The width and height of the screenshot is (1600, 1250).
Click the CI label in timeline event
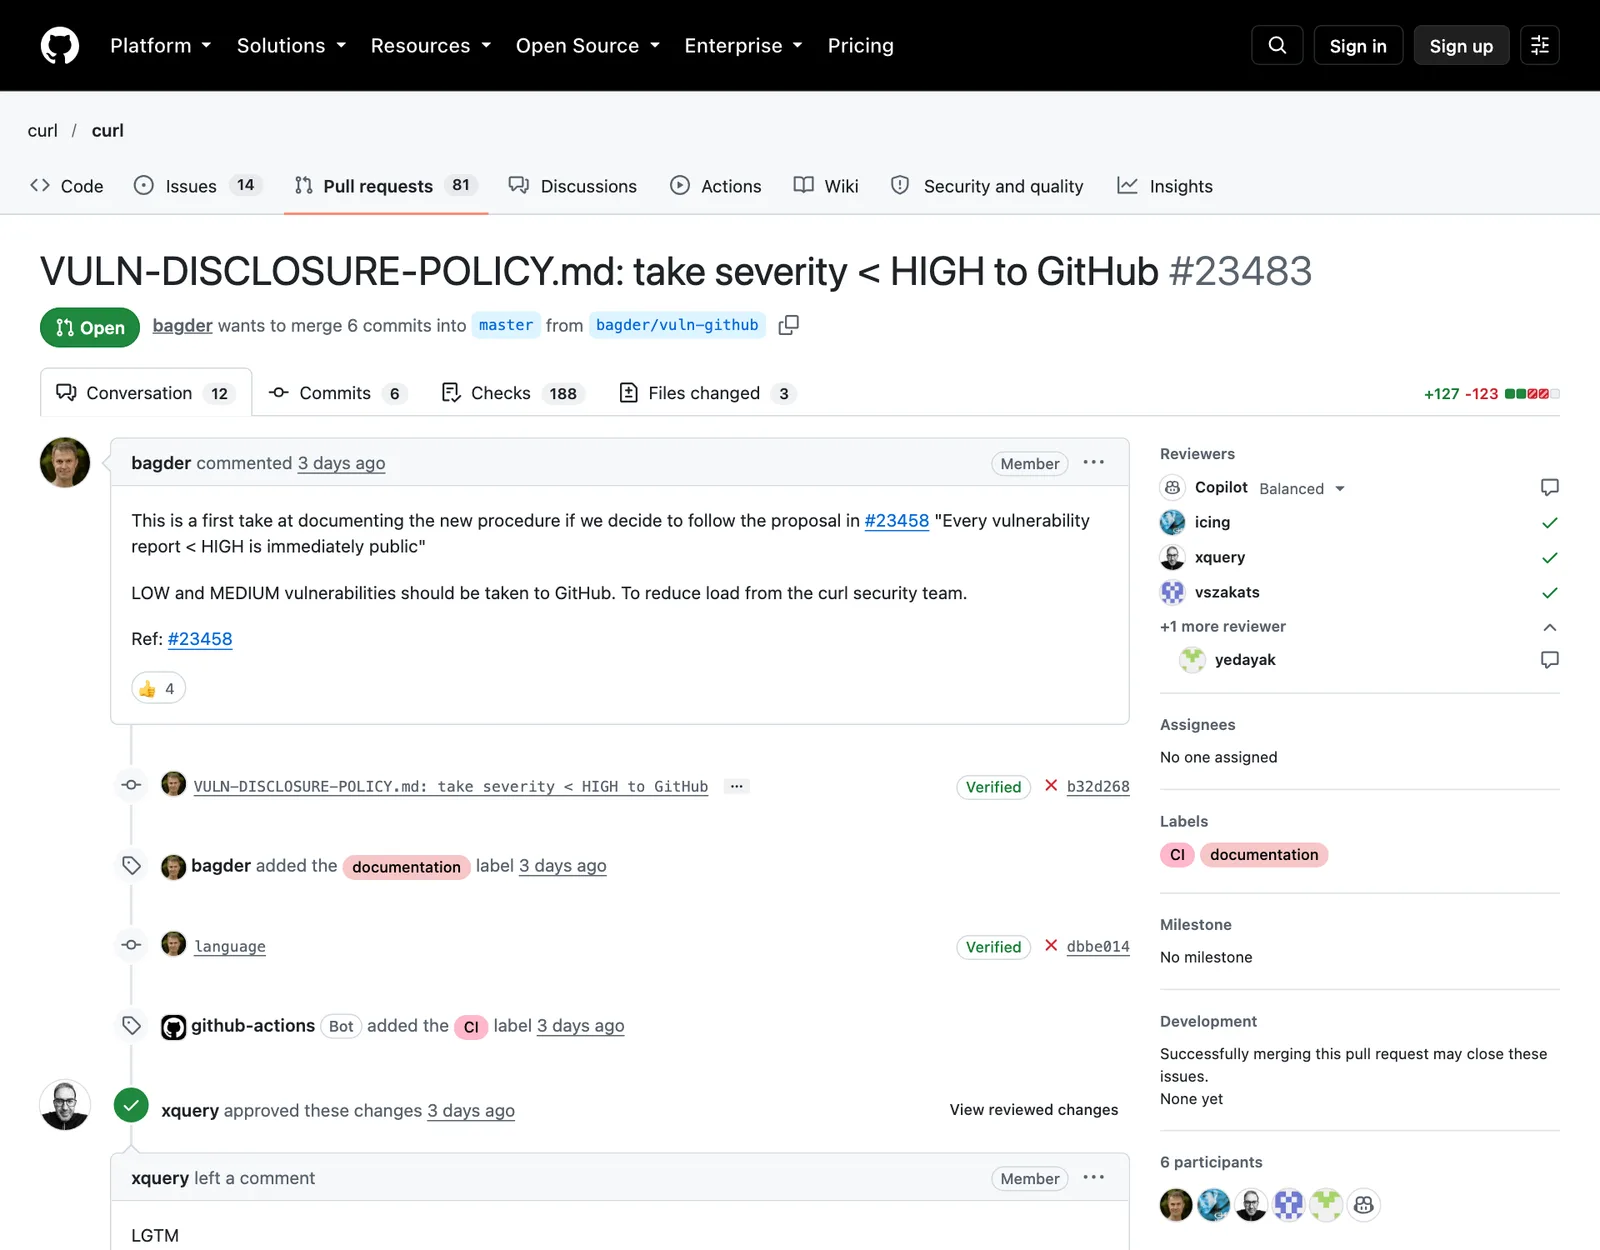tap(471, 1027)
